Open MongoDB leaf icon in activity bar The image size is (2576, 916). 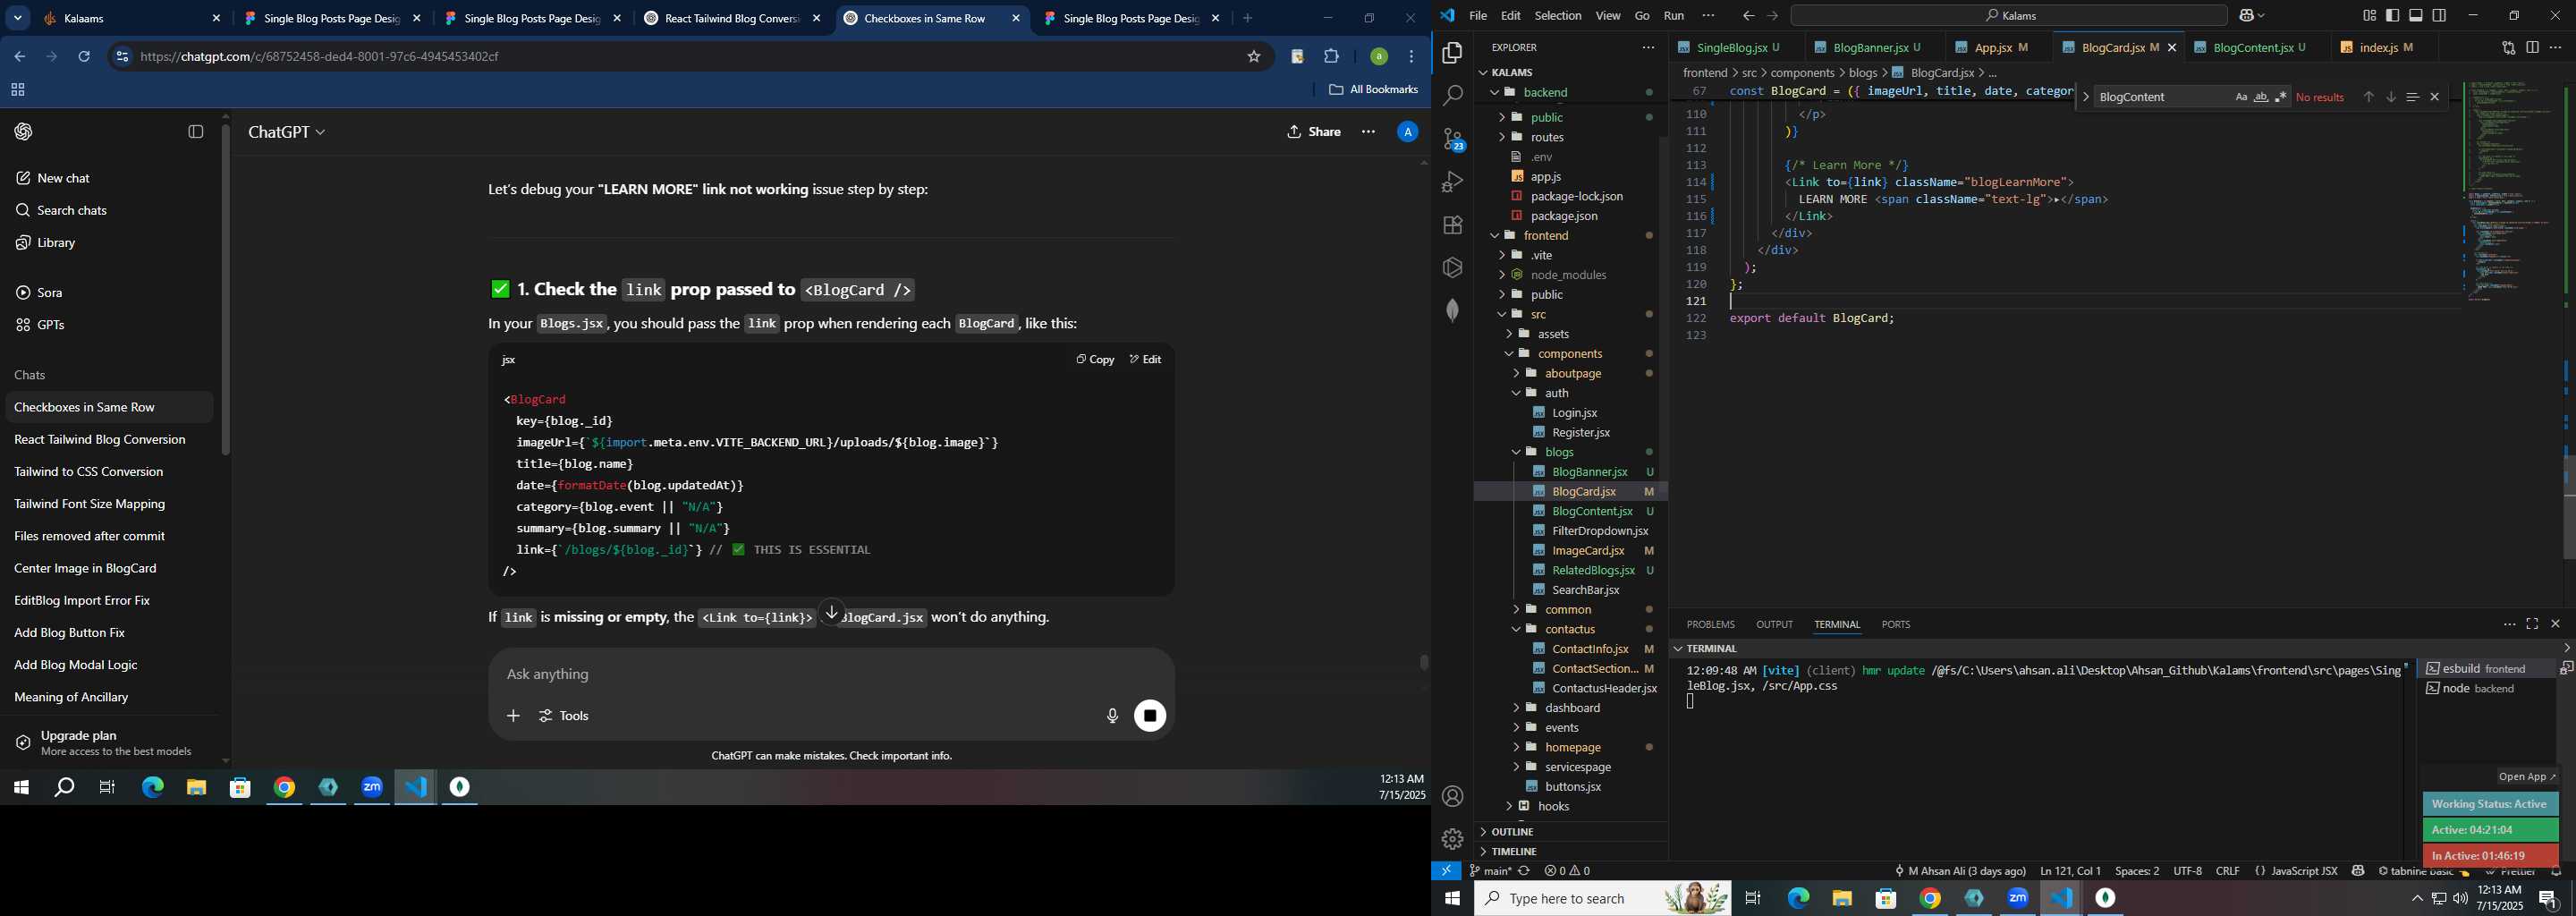coord(1452,311)
